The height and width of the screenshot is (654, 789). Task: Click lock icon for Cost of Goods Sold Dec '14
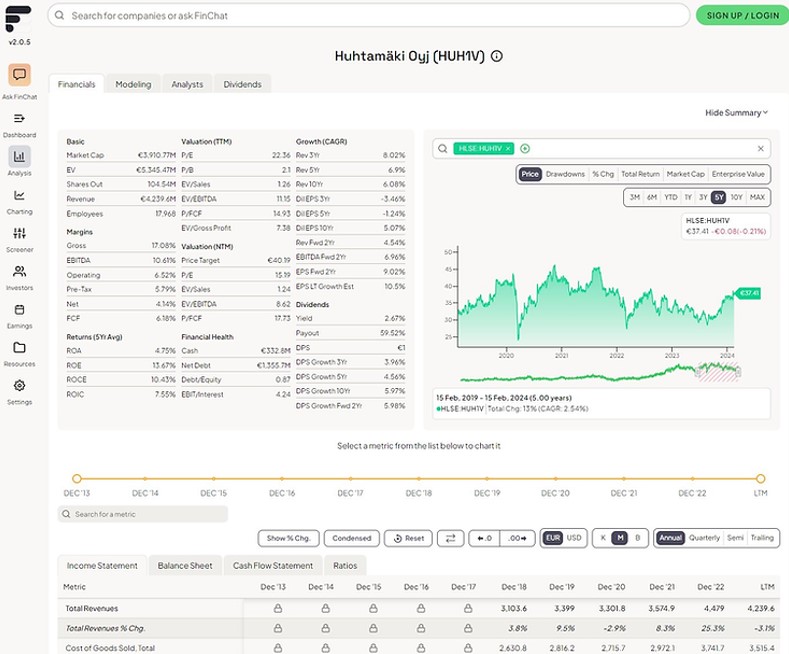(x=326, y=648)
